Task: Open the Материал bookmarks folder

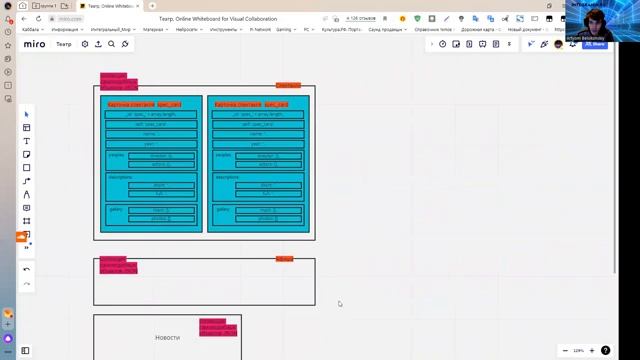Action: [155, 29]
